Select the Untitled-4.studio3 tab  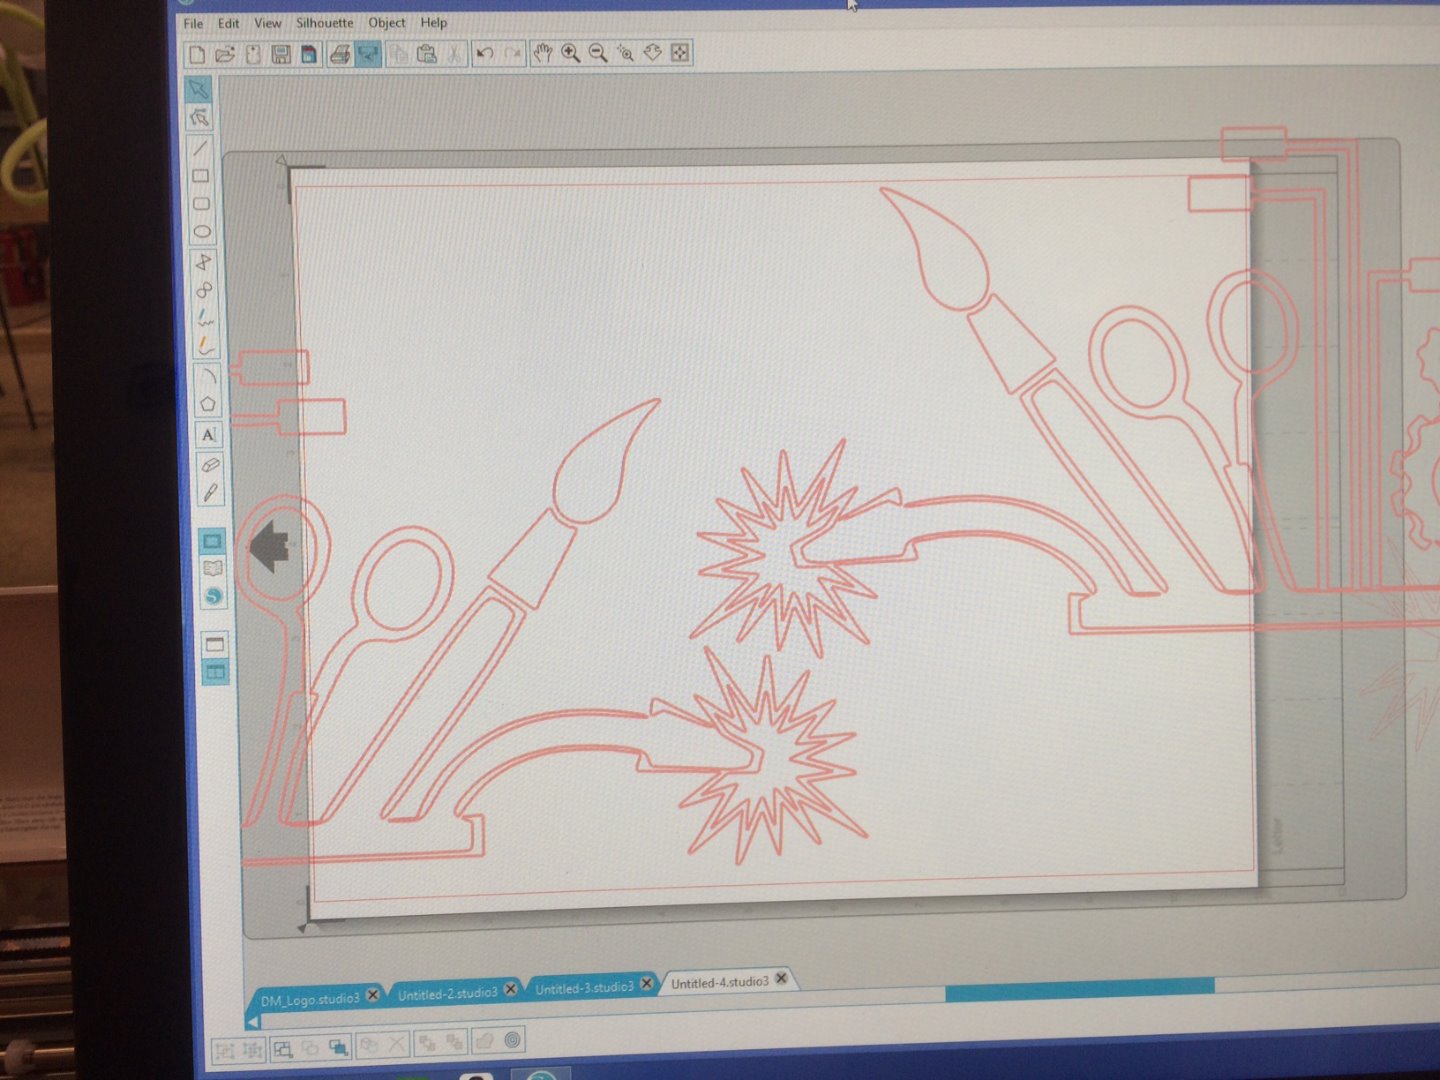click(x=720, y=983)
